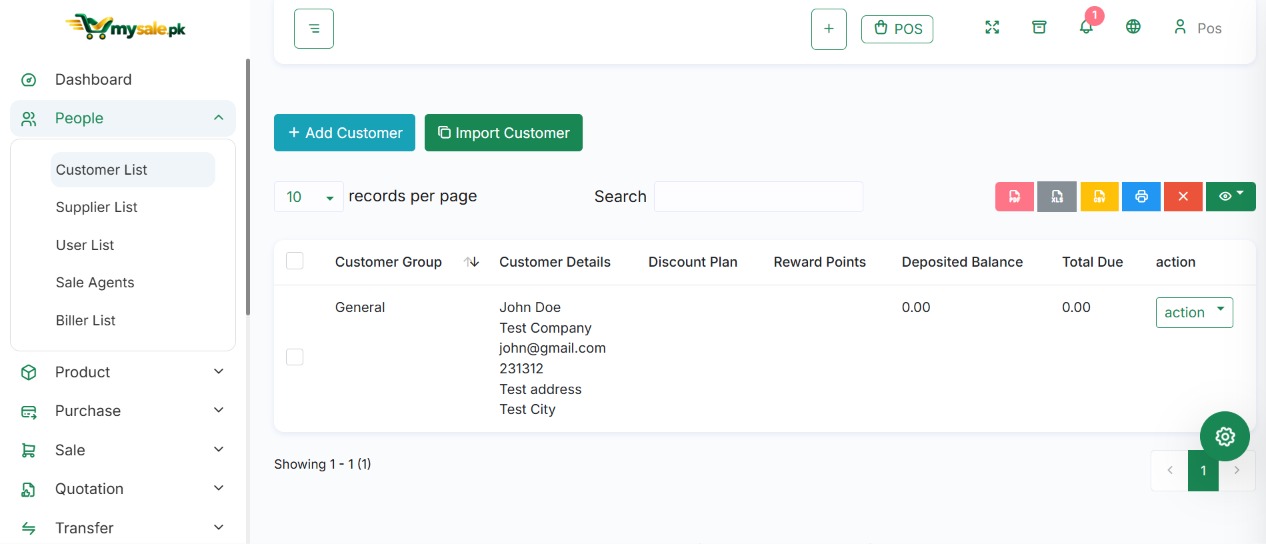
Task: Click the Purchase card icon
Action: [29, 411]
